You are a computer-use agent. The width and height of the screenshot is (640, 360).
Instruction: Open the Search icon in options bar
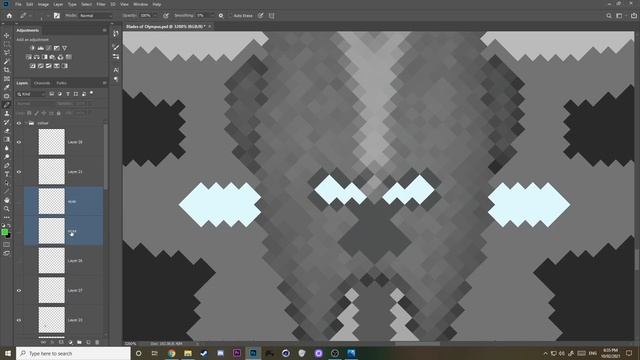[609, 16]
